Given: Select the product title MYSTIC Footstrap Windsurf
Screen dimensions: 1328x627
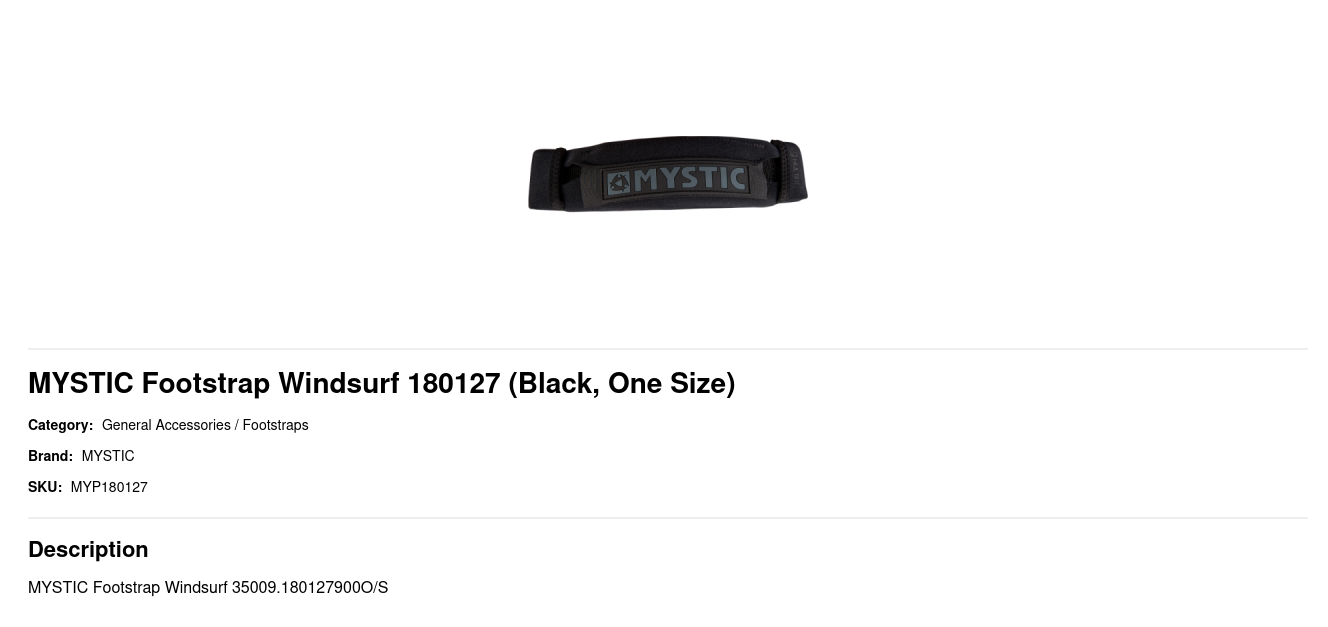Looking at the screenshot, I should point(213,383).
